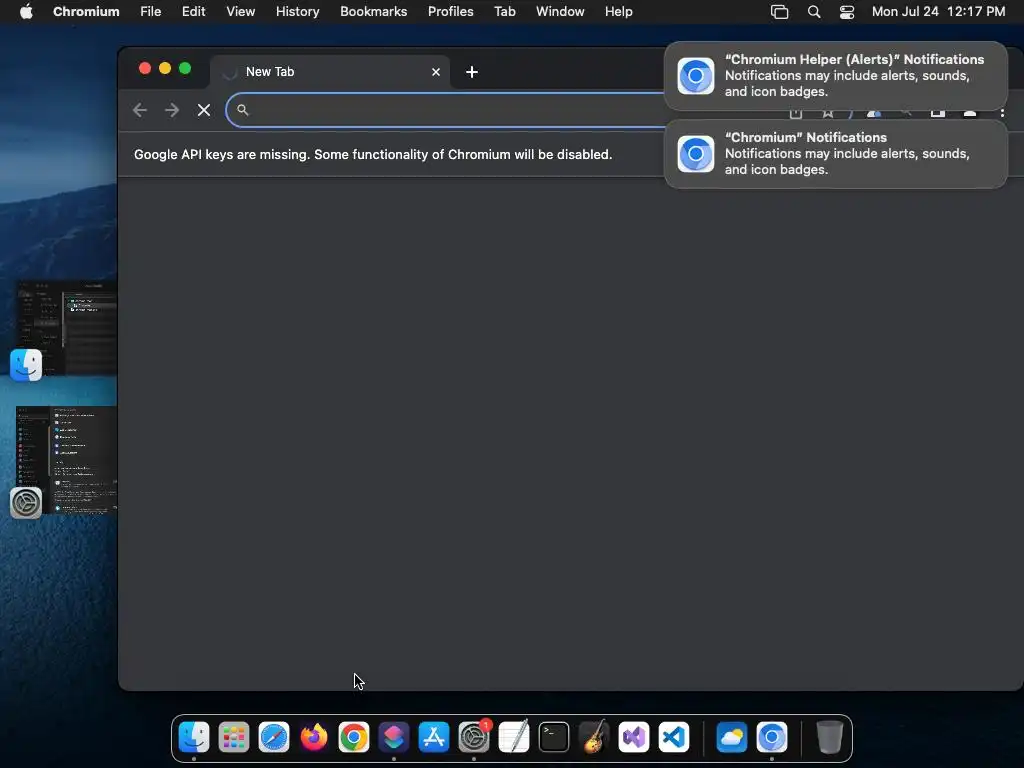Open the History menu
Viewport: 1024px width, 768px height.
(297, 11)
